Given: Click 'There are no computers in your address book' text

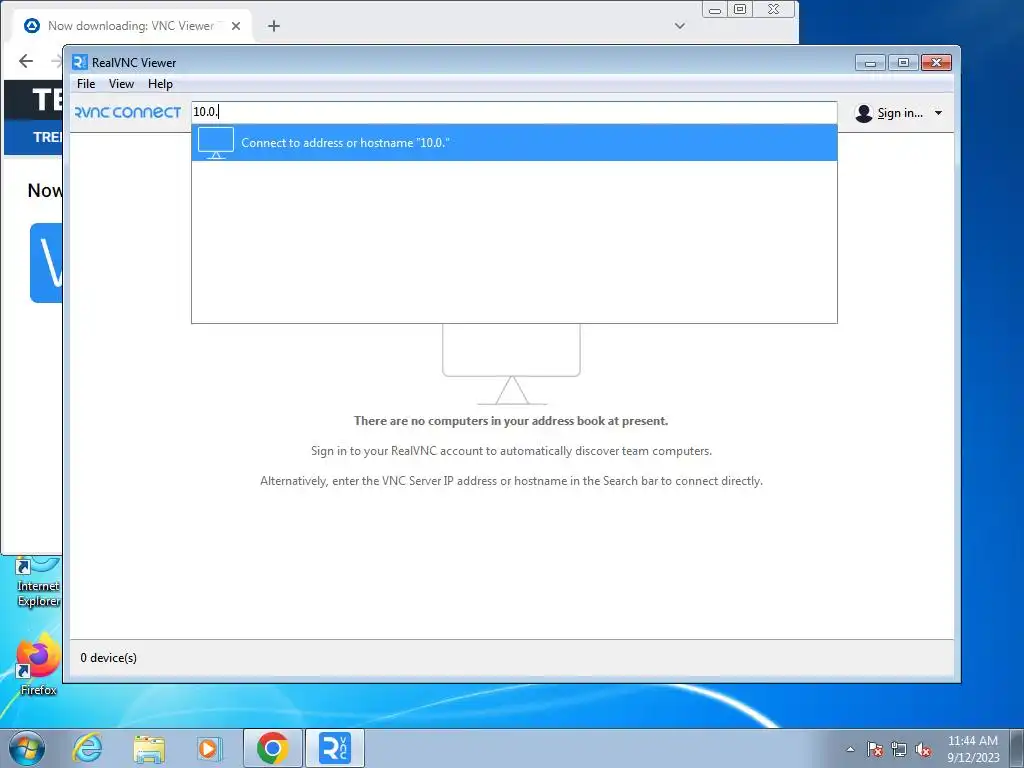Looking at the screenshot, I should click(511, 421).
